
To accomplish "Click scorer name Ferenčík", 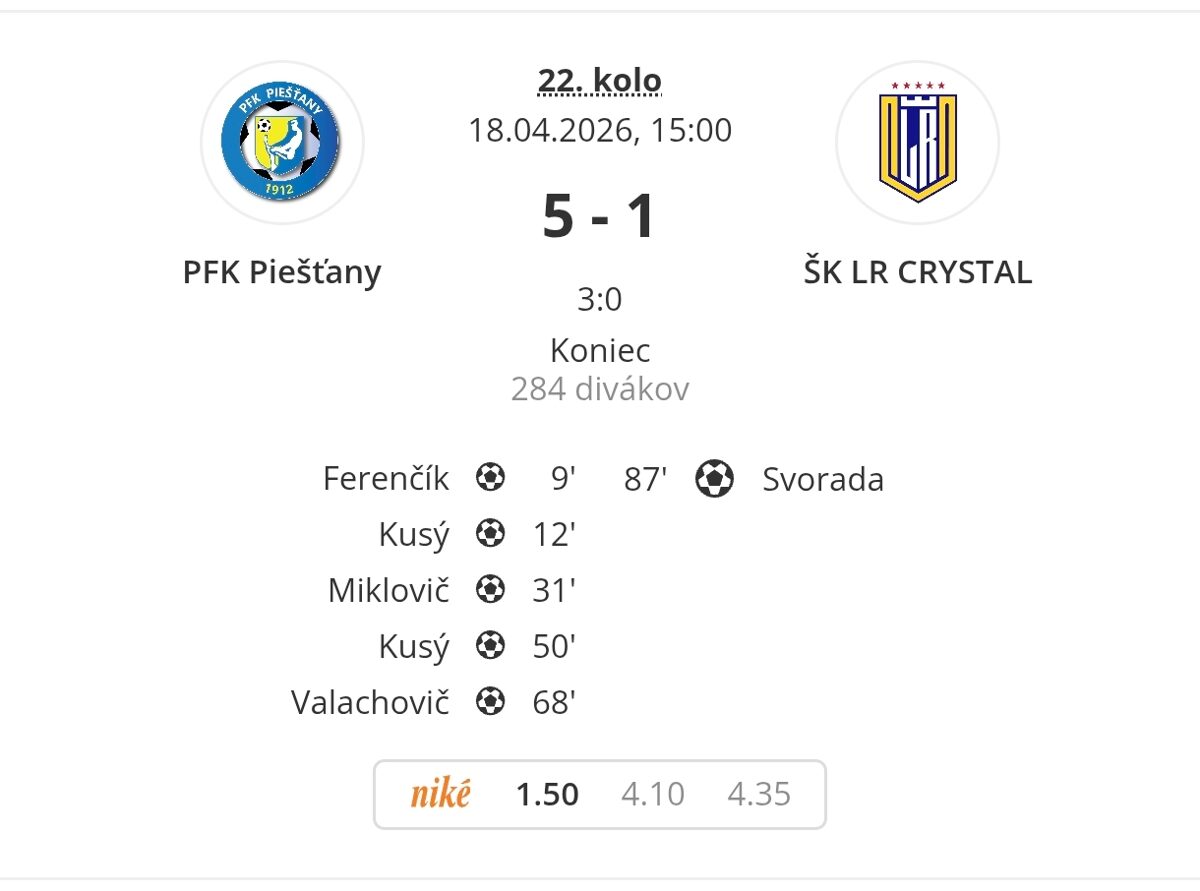I will click(x=386, y=478).
